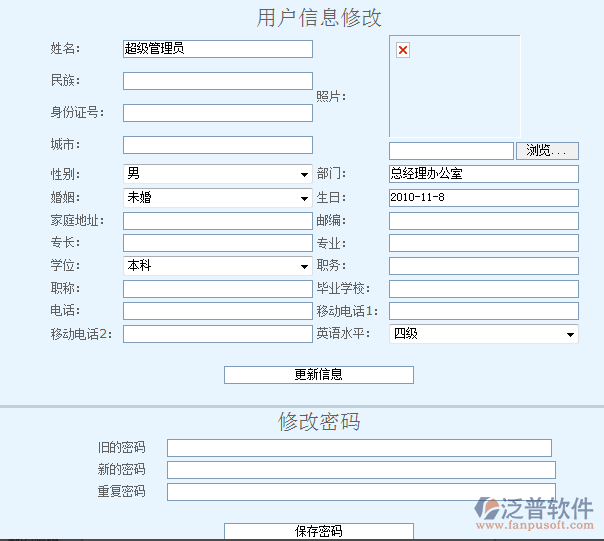
Task: Click the 浏览 browse button
Action: 547,150
